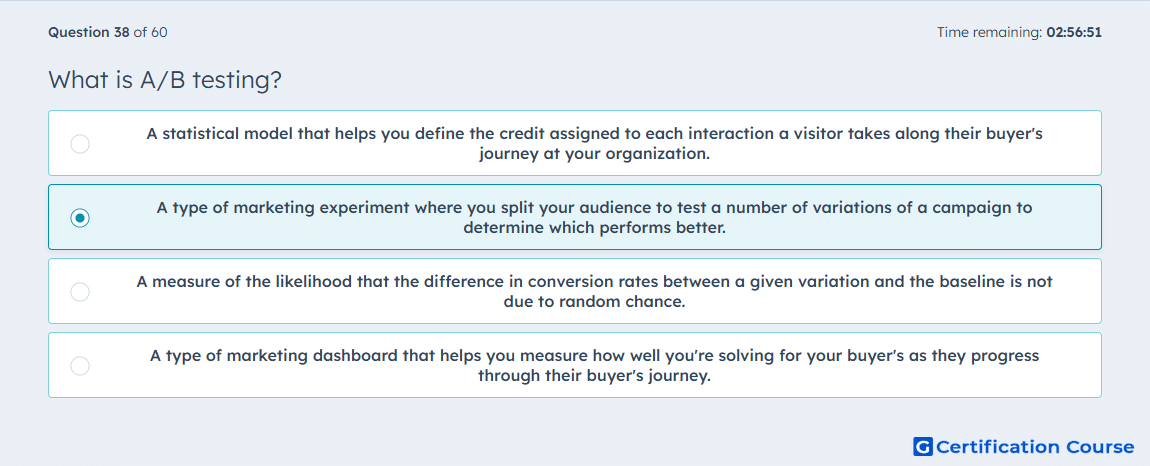
Task: Click 'through their buyer's journey.' in the fourth answer
Action: 595,376
